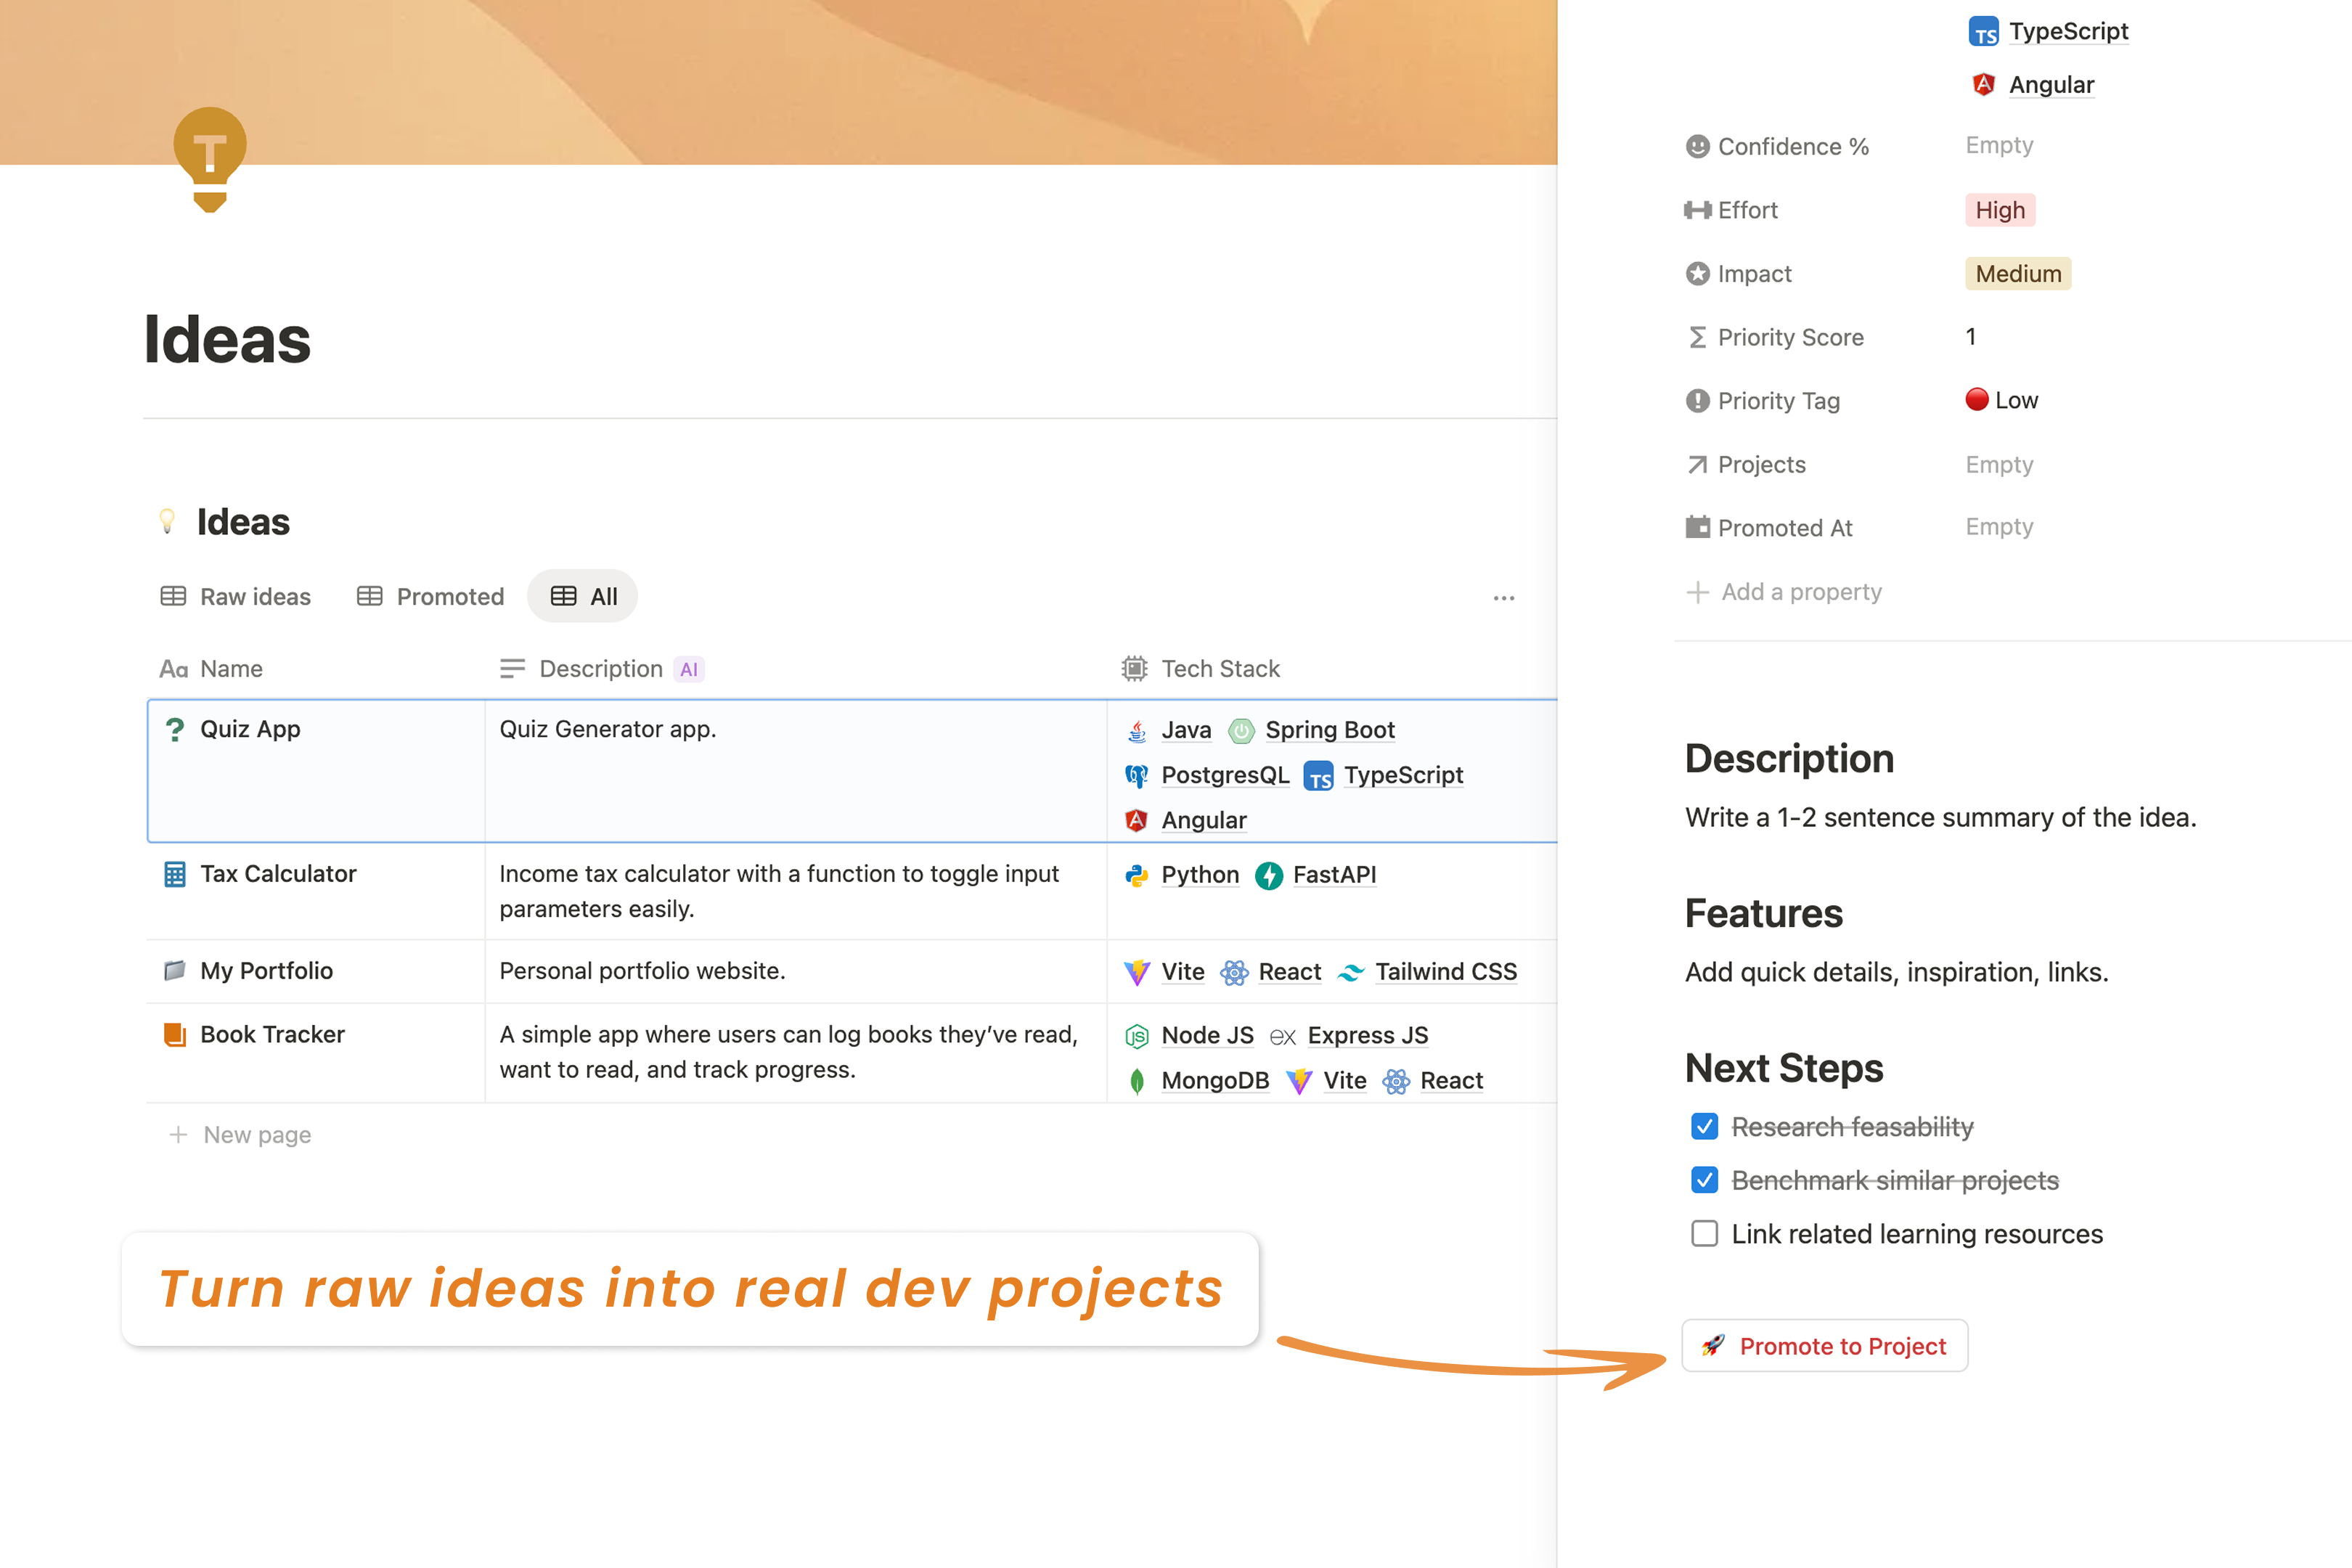Click the Express JS icon
This screenshot has height=1568, width=2352.
pos(1283,1037)
